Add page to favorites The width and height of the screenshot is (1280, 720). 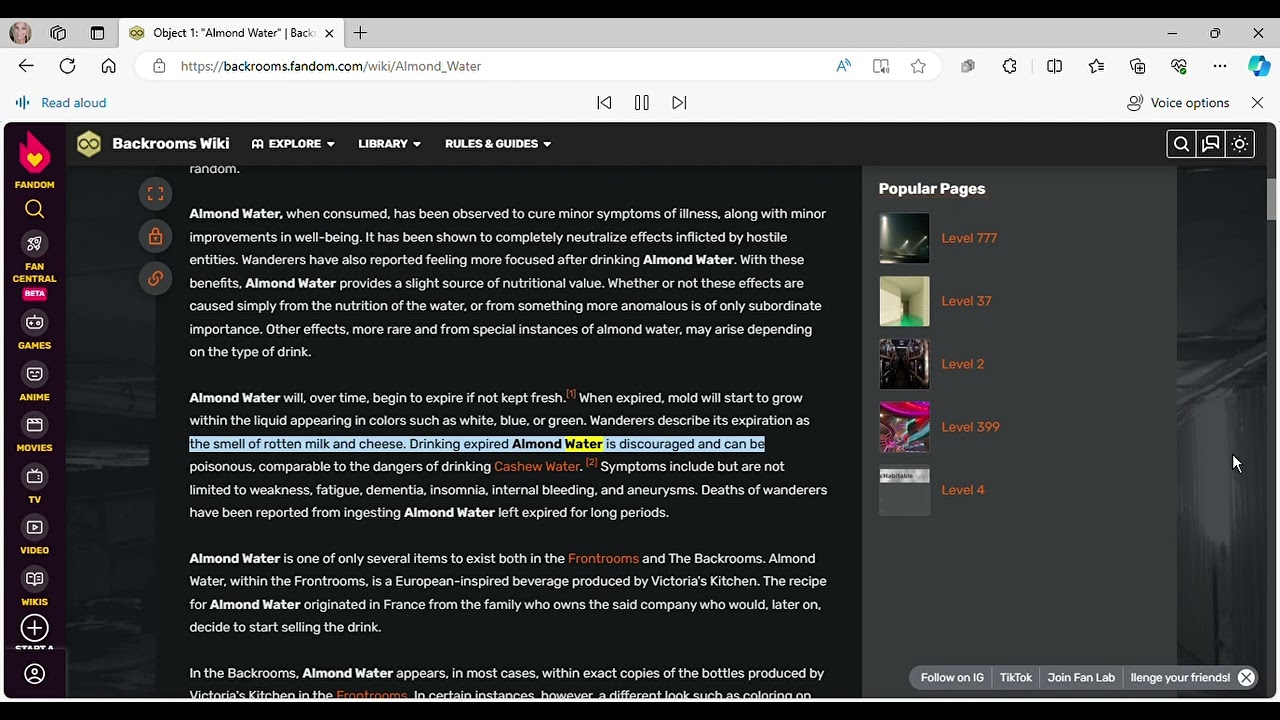(918, 66)
